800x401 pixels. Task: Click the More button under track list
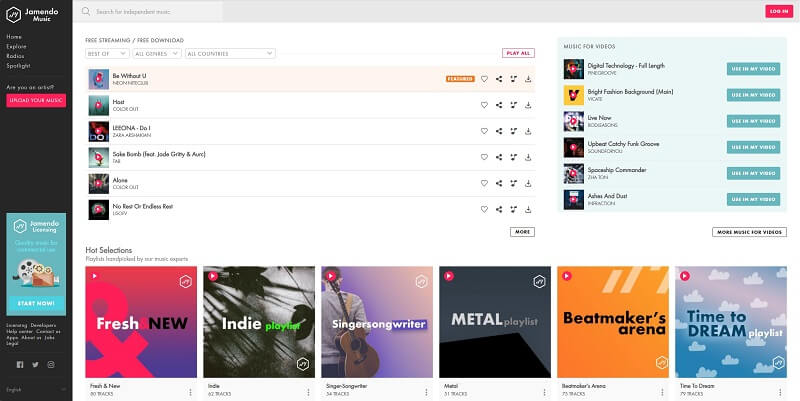[x=522, y=232]
